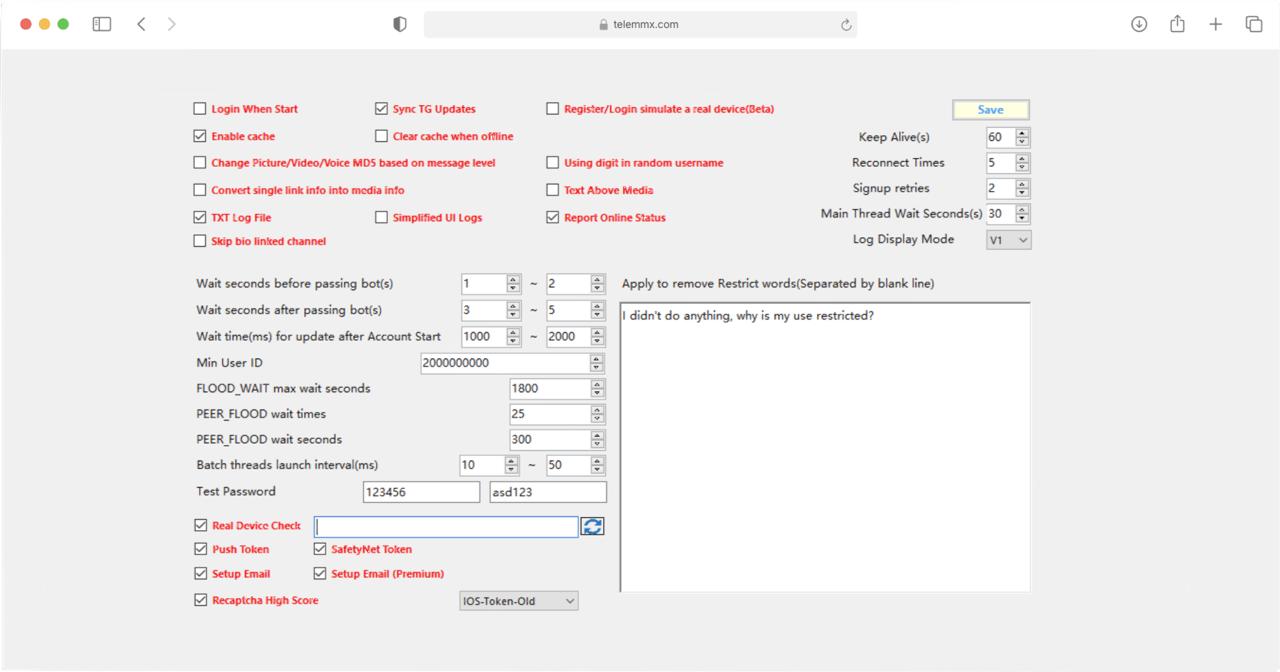This screenshot has height=672, width=1280.
Task: Click Reconnect Times stepper arrows
Action: pyautogui.click(x=1022, y=163)
